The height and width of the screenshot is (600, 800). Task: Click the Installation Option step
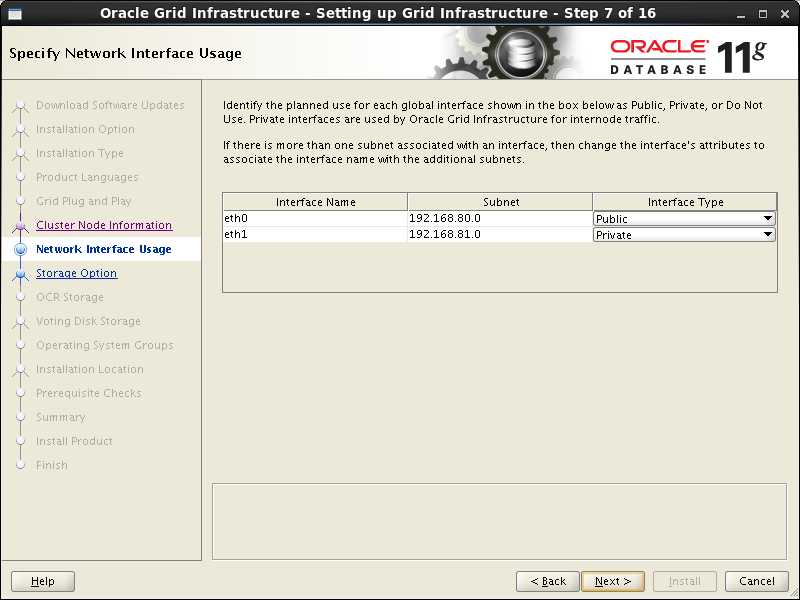[85, 129]
